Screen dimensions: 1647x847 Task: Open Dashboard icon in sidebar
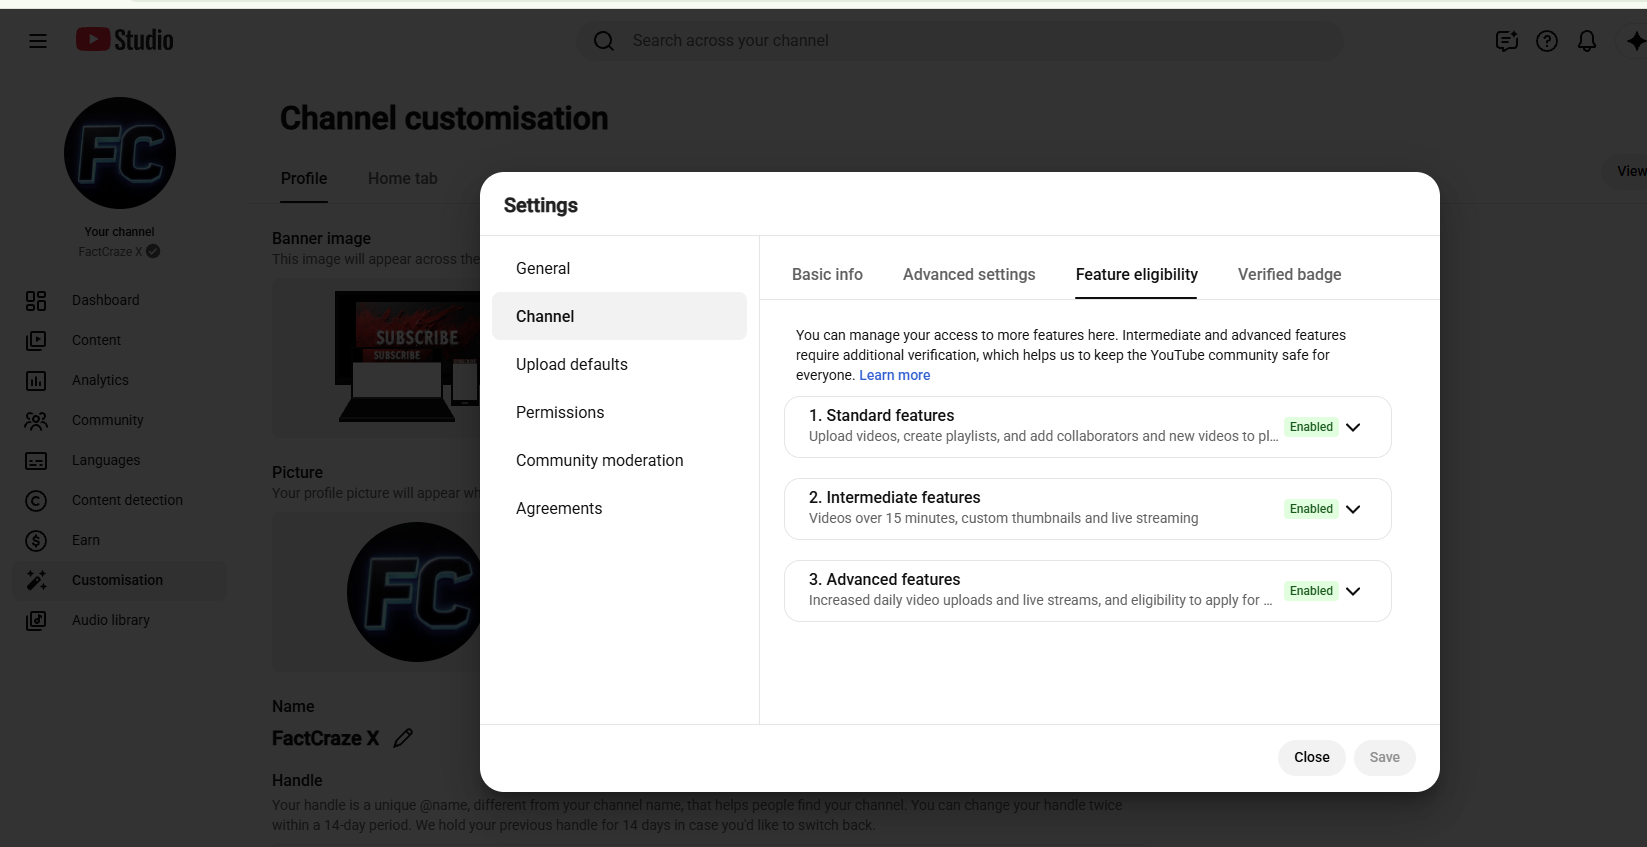[x=36, y=301]
